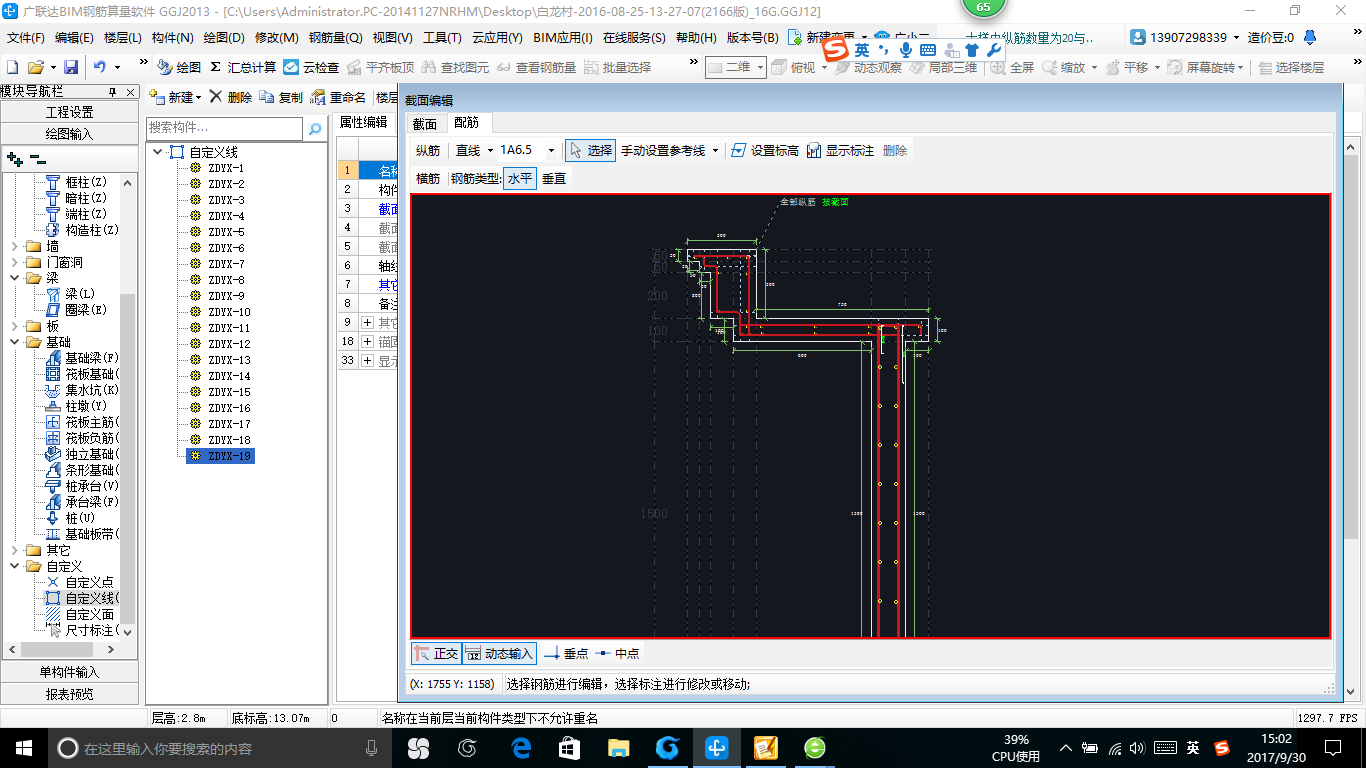Click the Sogou input wrench icon
The height and width of the screenshot is (768, 1366).
(994, 49)
